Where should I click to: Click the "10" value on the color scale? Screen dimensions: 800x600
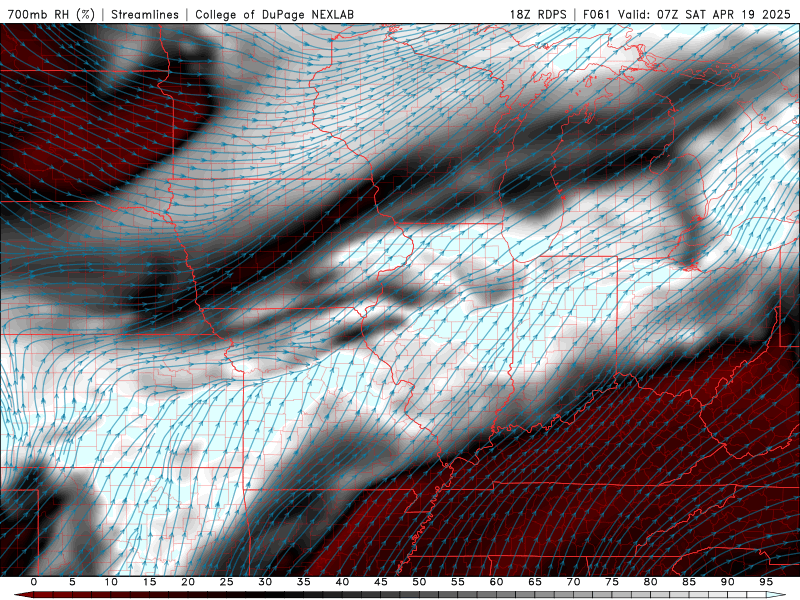[x=111, y=582]
